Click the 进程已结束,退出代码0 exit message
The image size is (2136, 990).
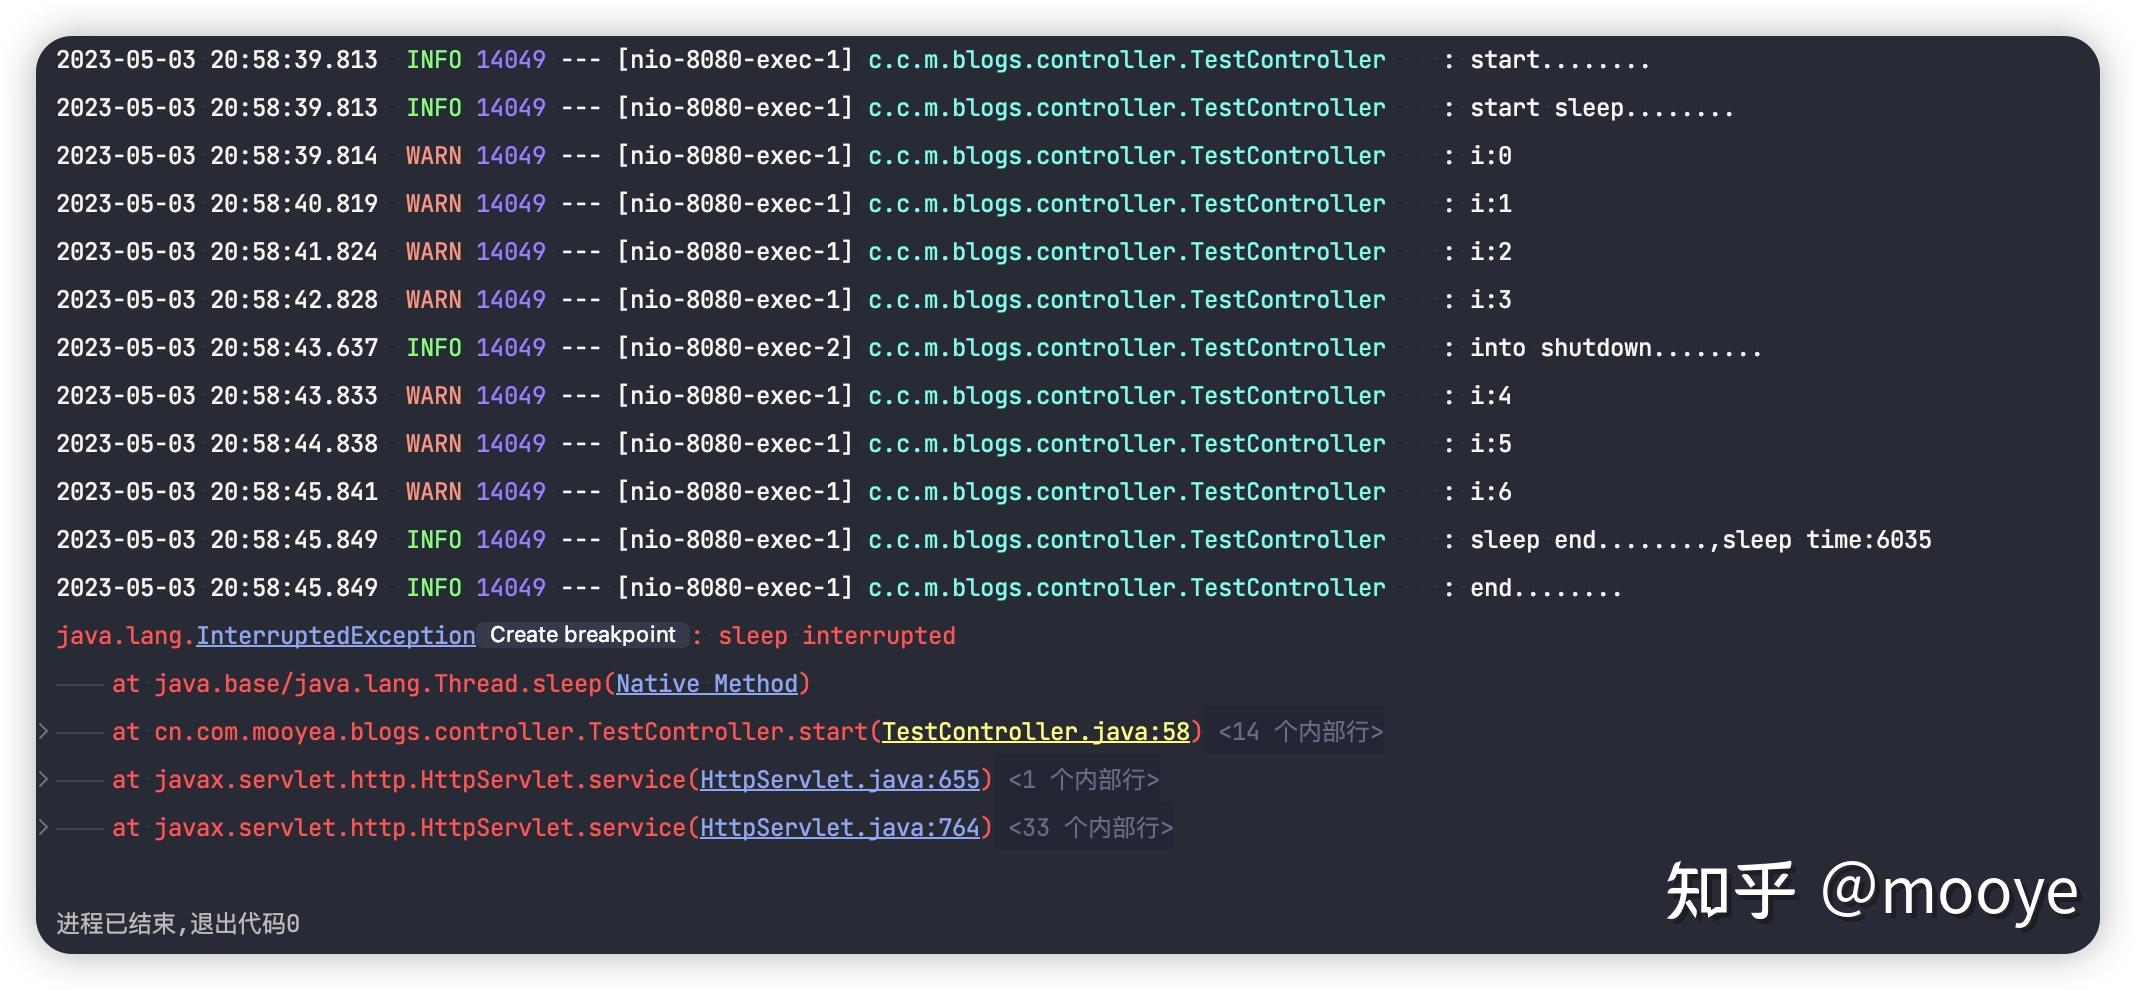point(178,923)
